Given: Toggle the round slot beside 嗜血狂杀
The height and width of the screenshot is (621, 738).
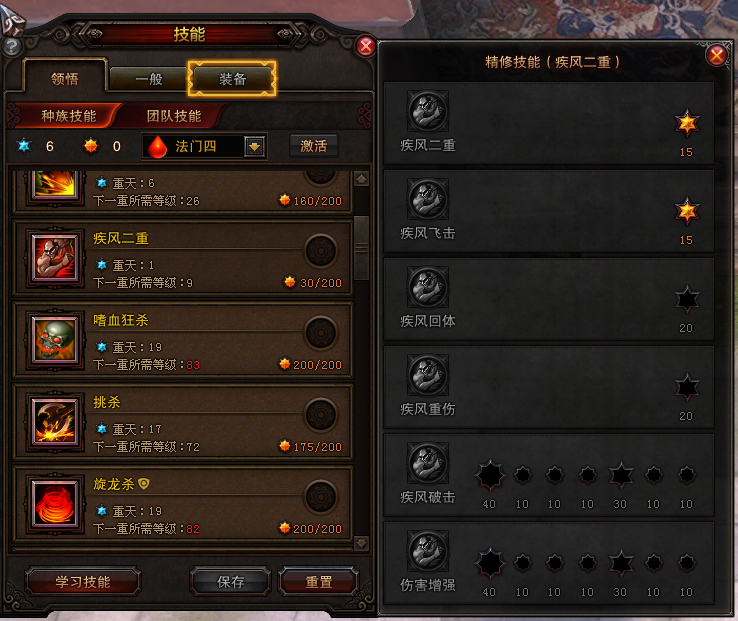Looking at the screenshot, I should pyautogui.click(x=321, y=332).
